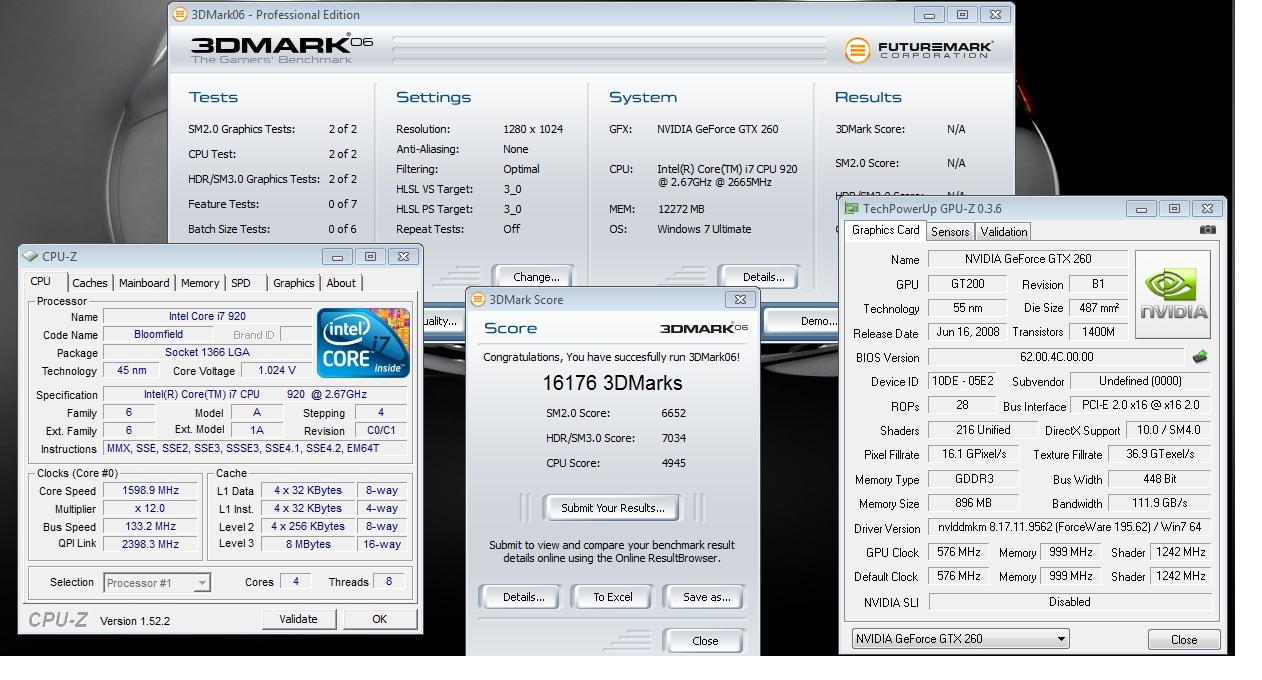Click the OS value "Windows 7 Ultimate"
The height and width of the screenshot is (680, 1262).
pyautogui.click(x=704, y=229)
